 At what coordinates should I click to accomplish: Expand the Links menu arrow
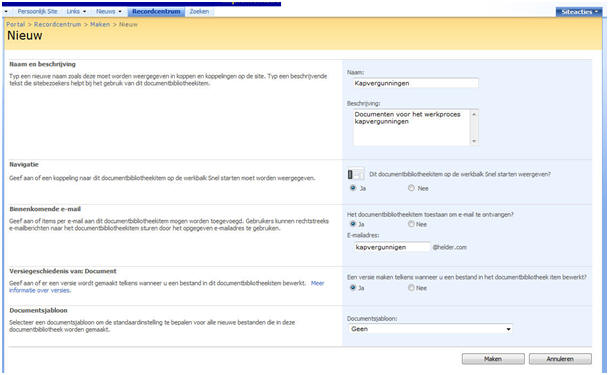pyautogui.click(x=84, y=12)
